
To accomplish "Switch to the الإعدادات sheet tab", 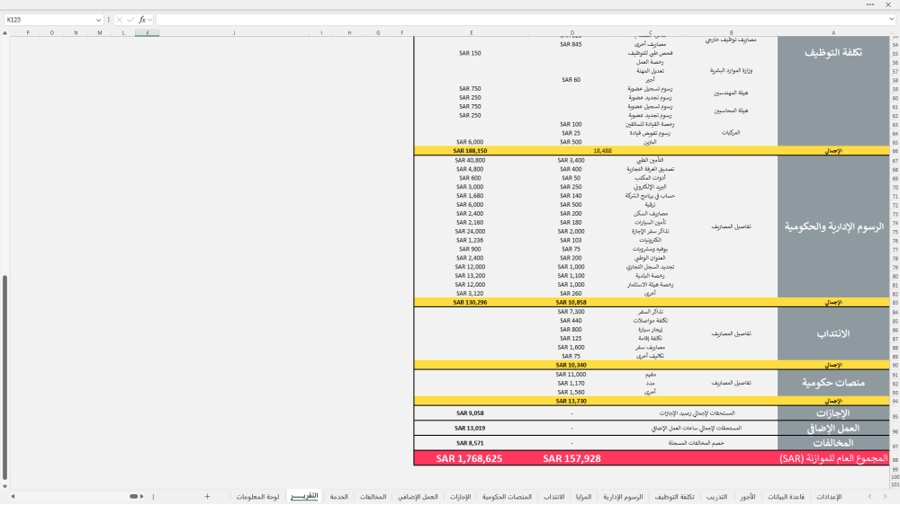I will tap(829, 496).
